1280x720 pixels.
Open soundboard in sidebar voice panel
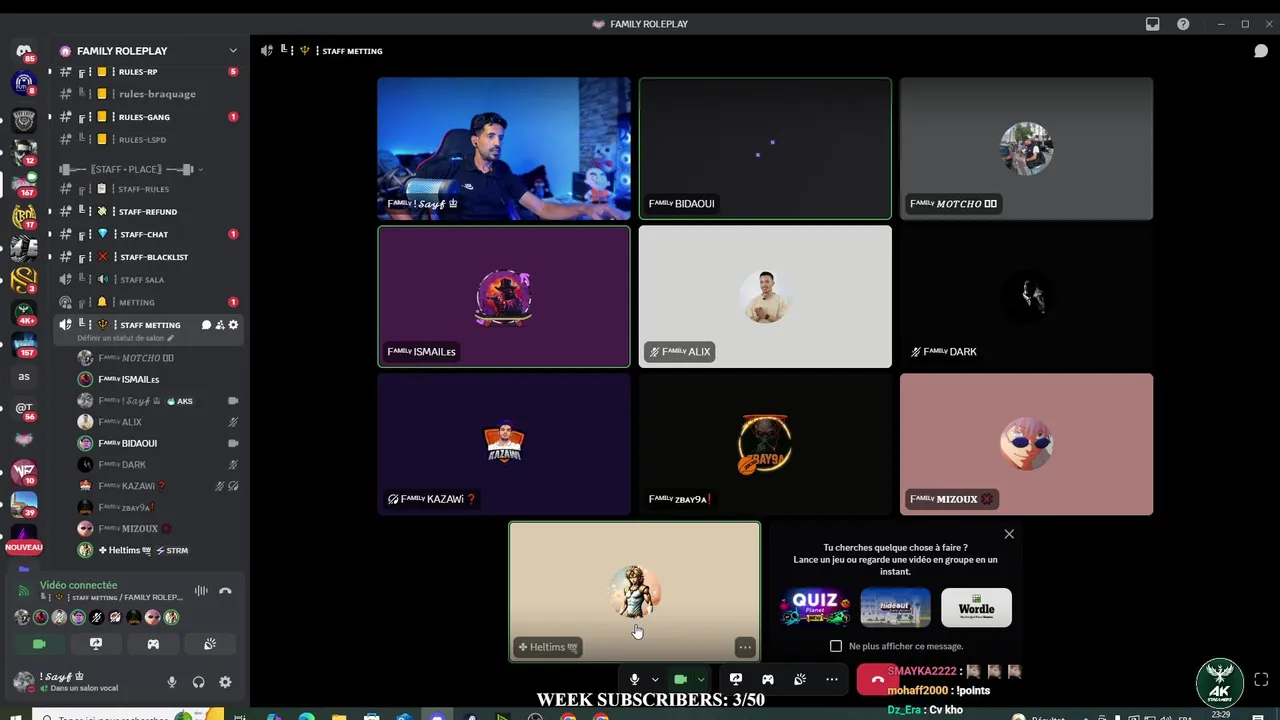pos(210,644)
